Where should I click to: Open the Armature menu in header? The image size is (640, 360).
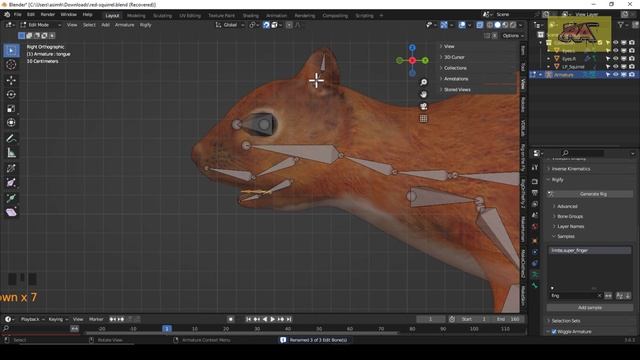point(124,25)
